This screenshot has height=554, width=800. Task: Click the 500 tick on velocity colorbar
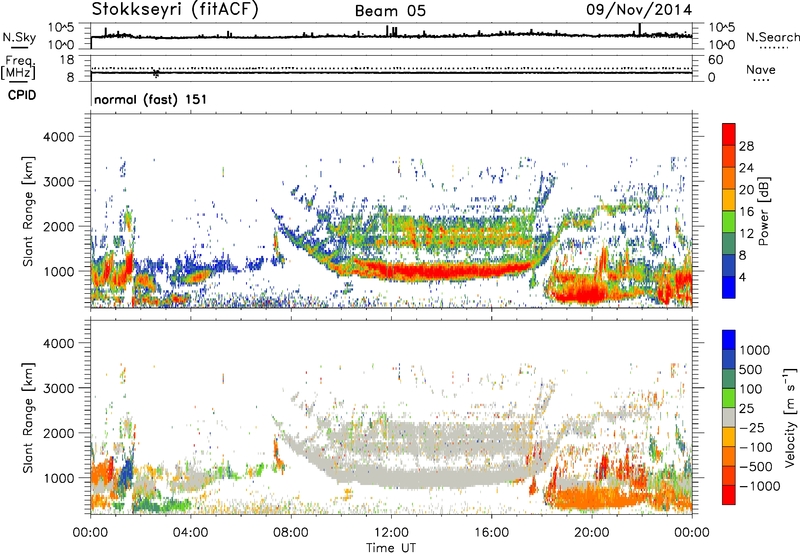751,370
